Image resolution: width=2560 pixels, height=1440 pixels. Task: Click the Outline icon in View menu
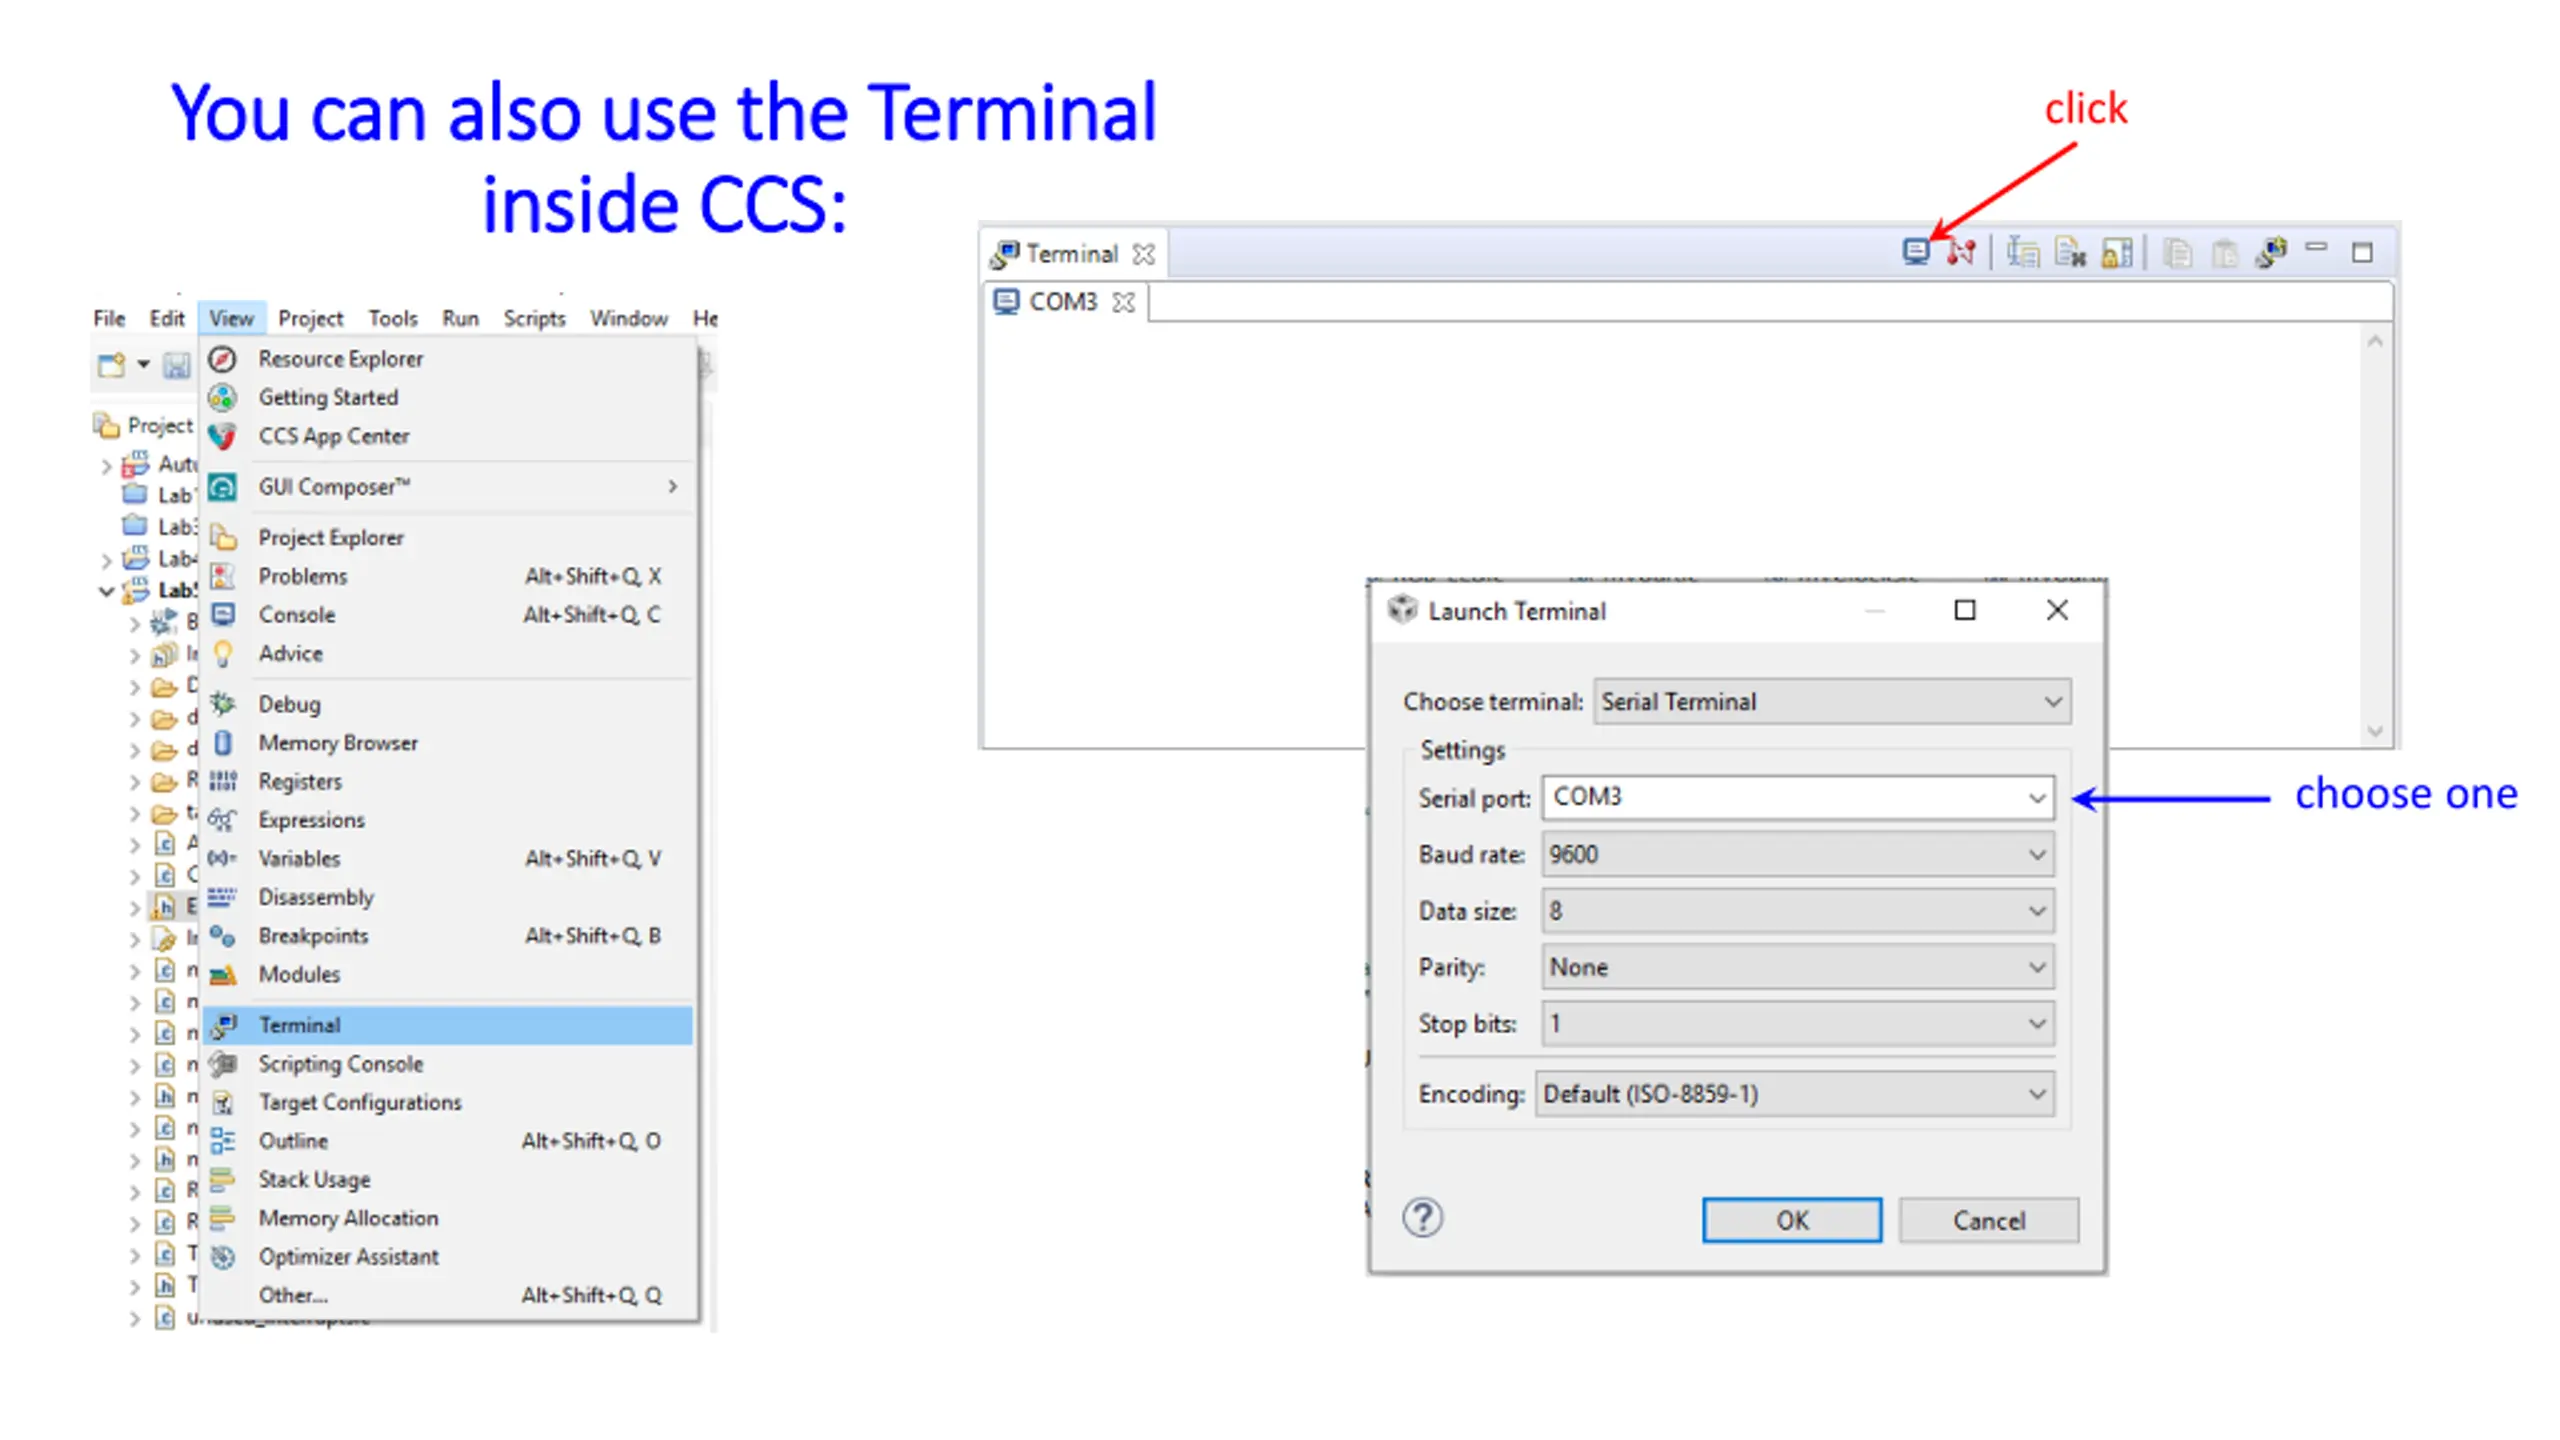tap(223, 1141)
